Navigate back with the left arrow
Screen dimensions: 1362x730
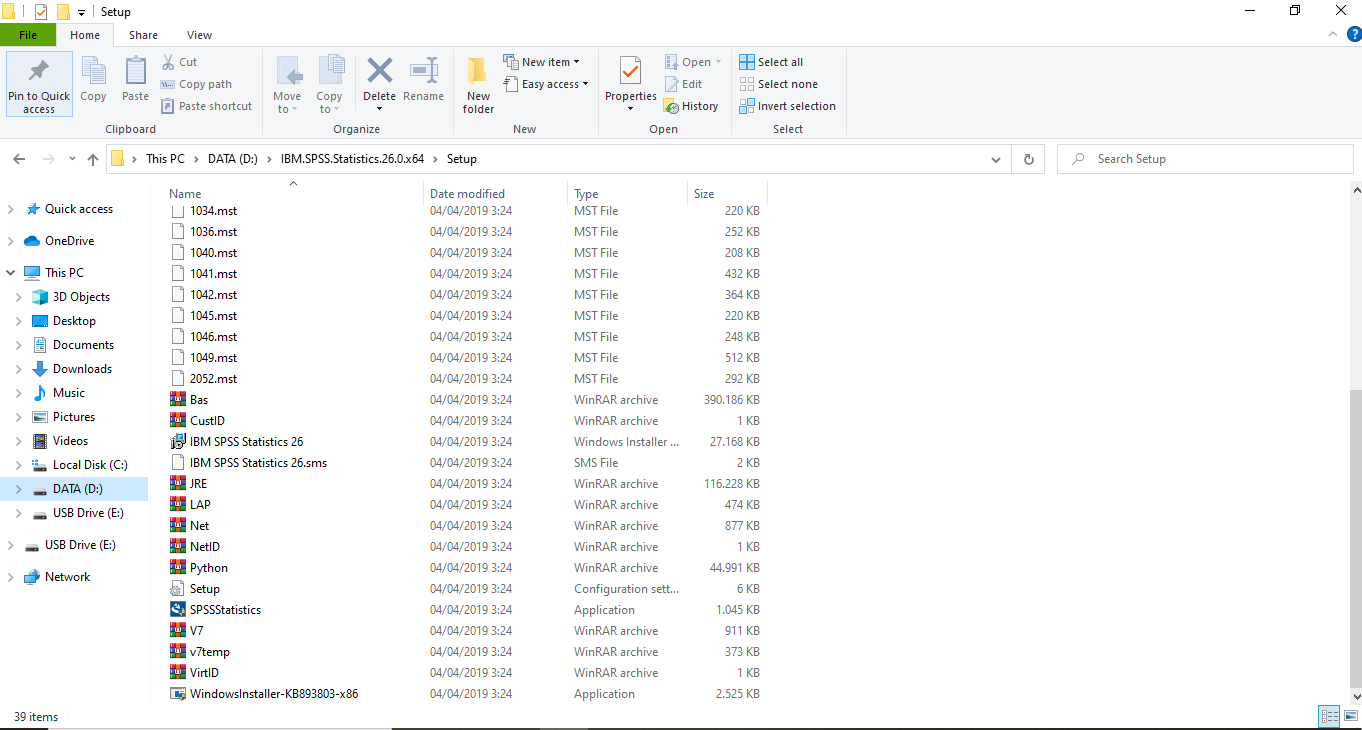[x=19, y=159]
